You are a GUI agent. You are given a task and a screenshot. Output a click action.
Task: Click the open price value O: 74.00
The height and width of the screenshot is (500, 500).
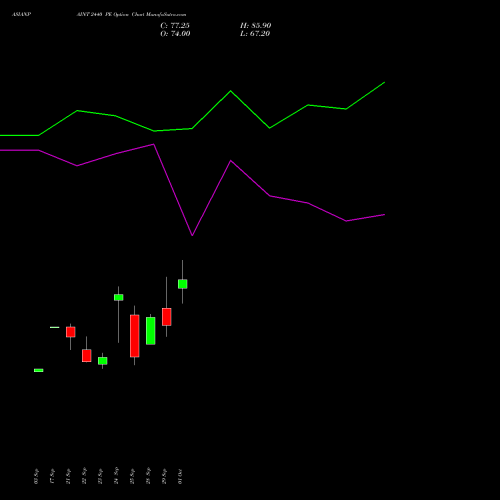[x=175, y=34]
